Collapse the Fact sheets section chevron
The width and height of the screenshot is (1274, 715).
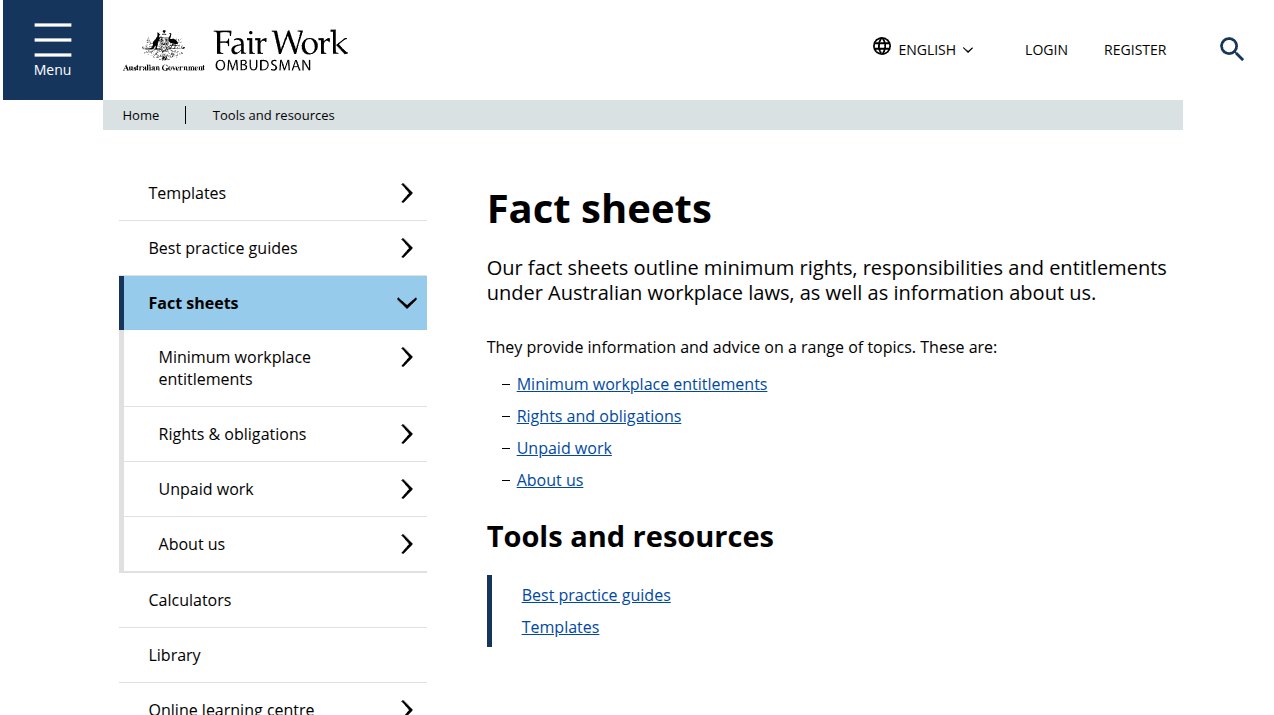click(x=406, y=303)
